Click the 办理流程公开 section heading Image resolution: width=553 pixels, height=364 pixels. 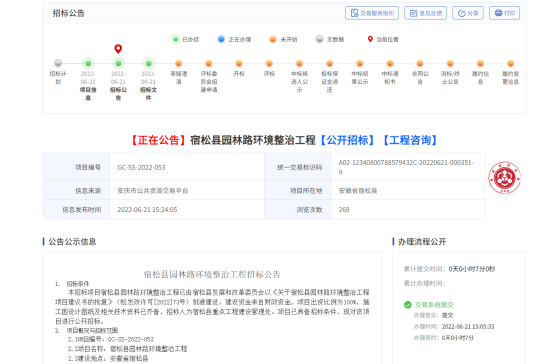click(422, 242)
